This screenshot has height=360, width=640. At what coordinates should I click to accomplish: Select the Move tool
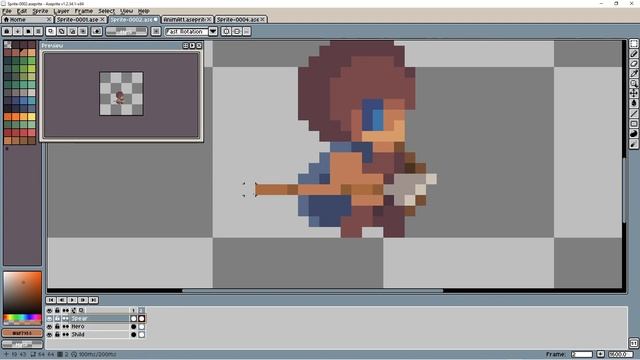[x=633, y=93]
